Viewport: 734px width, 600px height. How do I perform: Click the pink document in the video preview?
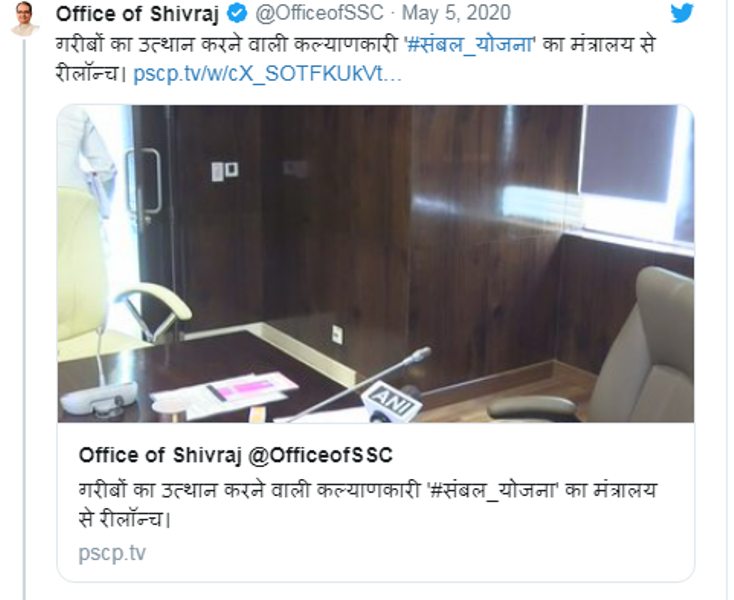pyautogui.click(x=247, y=388)
